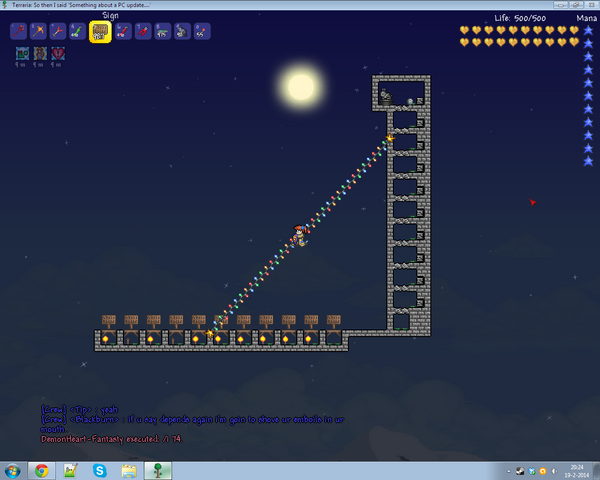Click the volume speaker tray icon
Screen dimensions: 600x480
(554, 471)
